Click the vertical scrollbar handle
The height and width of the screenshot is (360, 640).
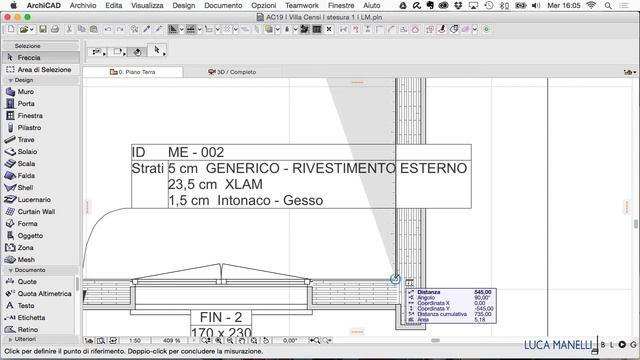[x=636, y=224]
